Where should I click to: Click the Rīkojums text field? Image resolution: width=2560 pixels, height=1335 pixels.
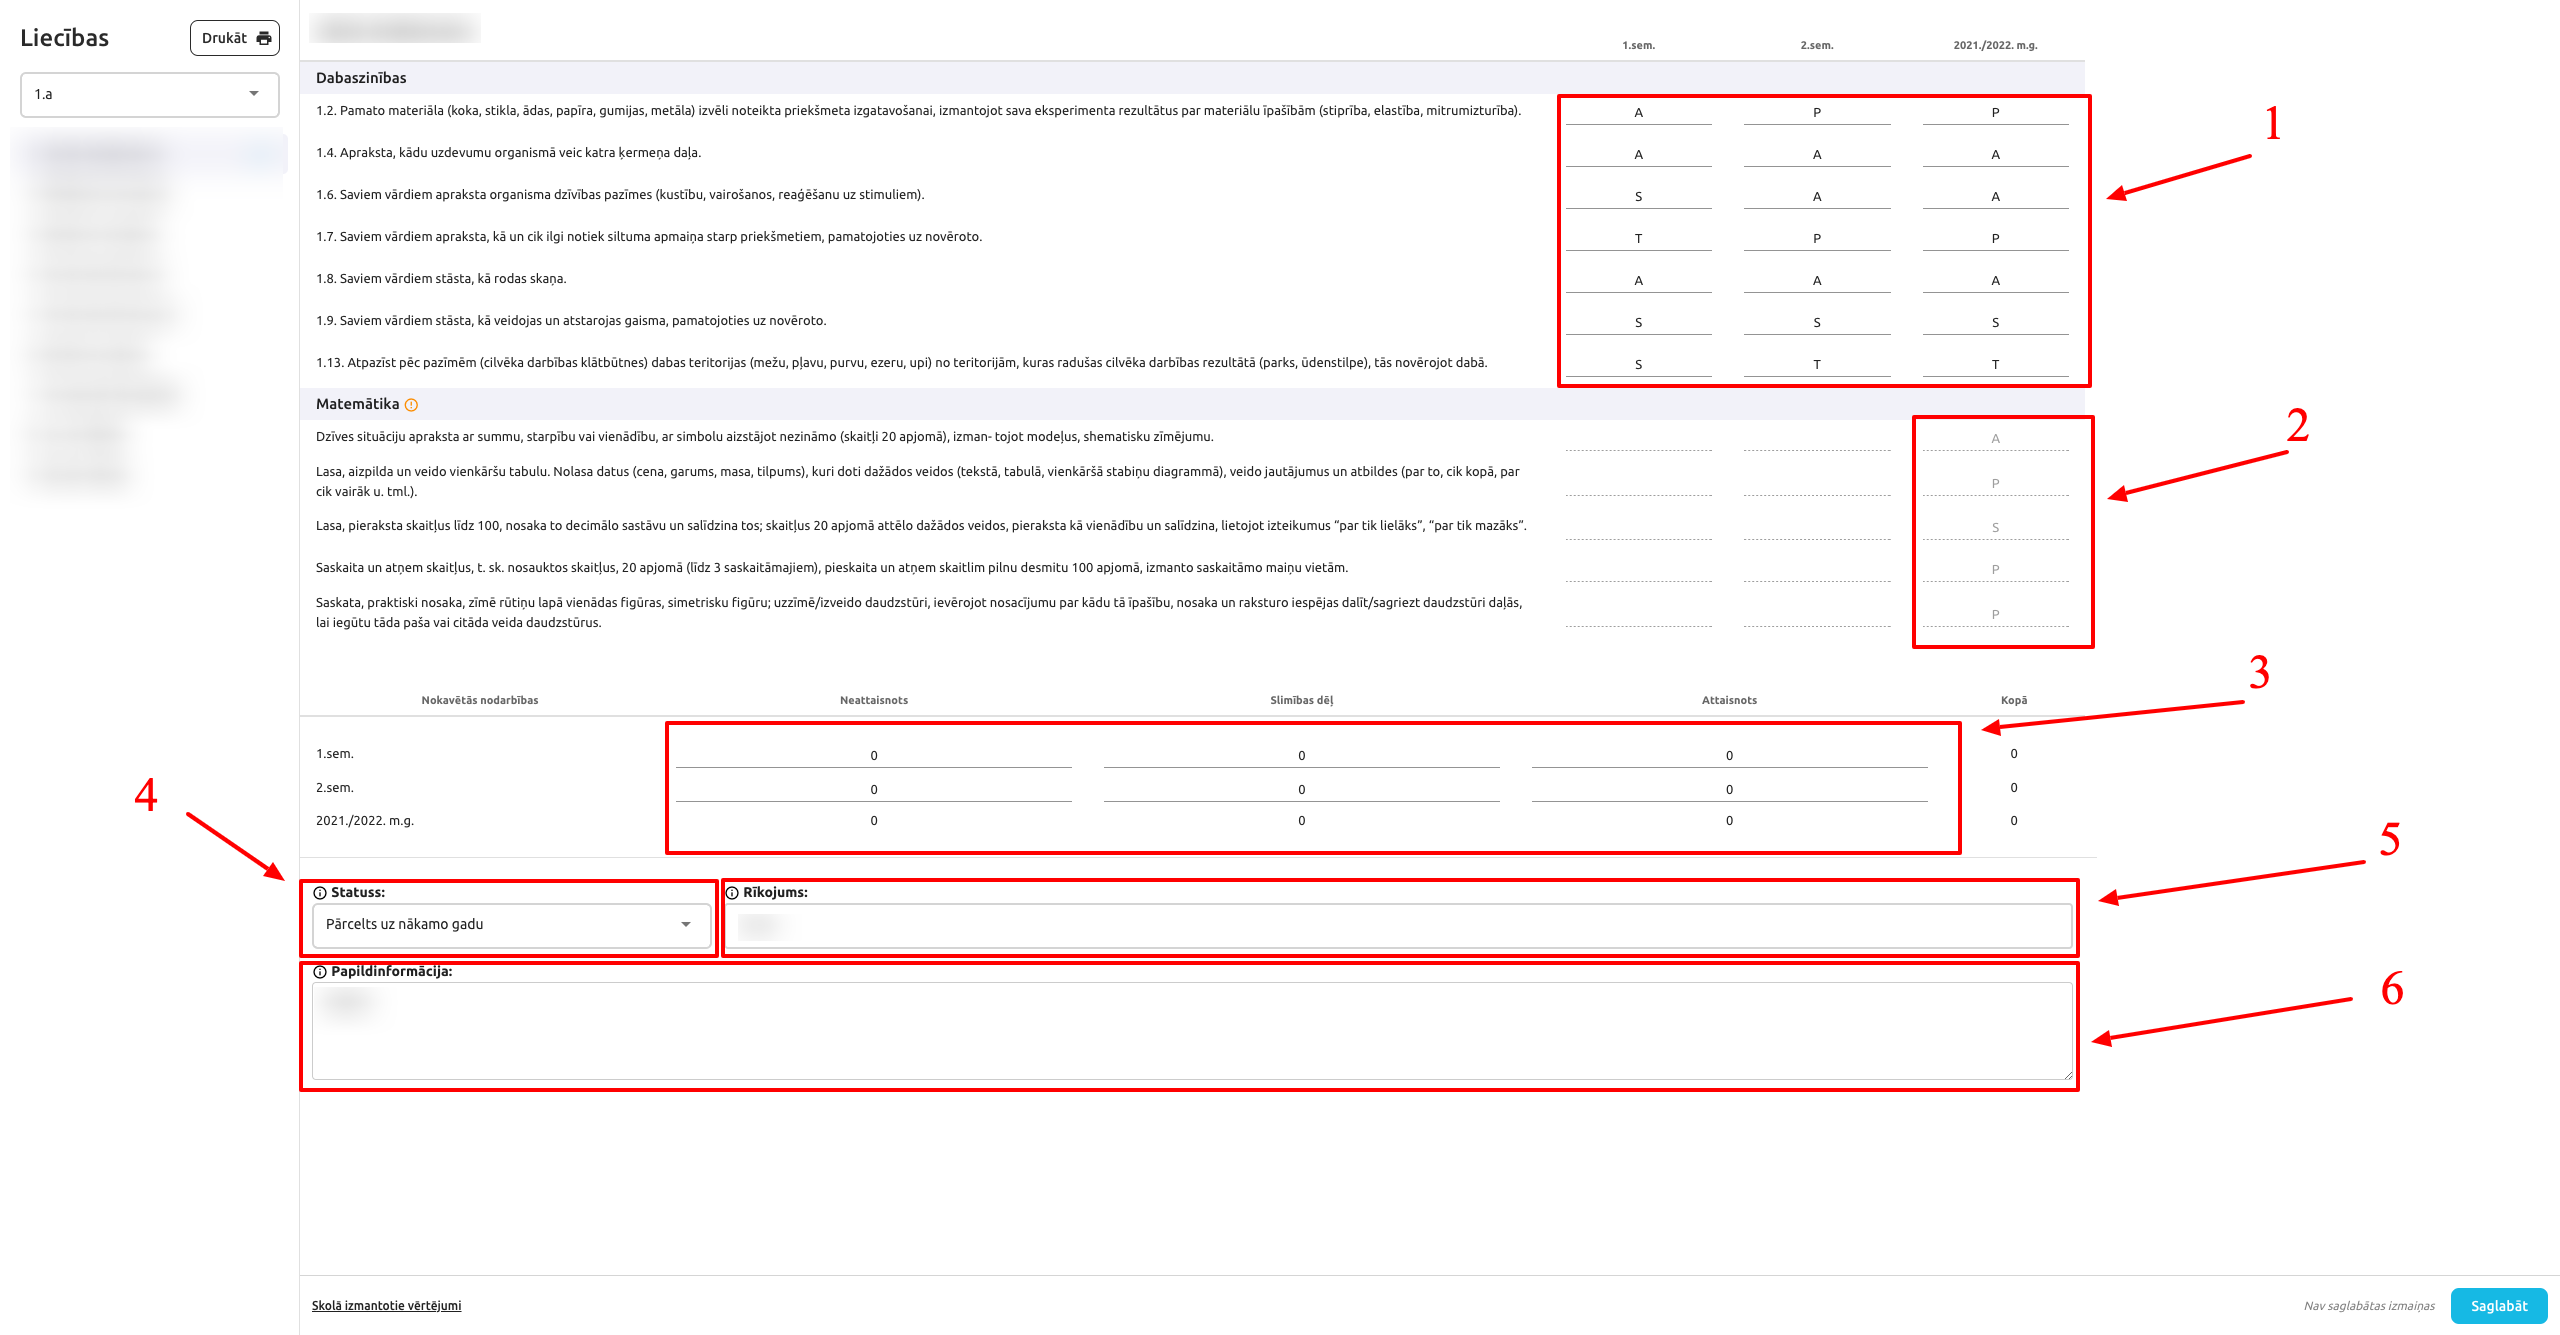click(x=1400, y=926)
